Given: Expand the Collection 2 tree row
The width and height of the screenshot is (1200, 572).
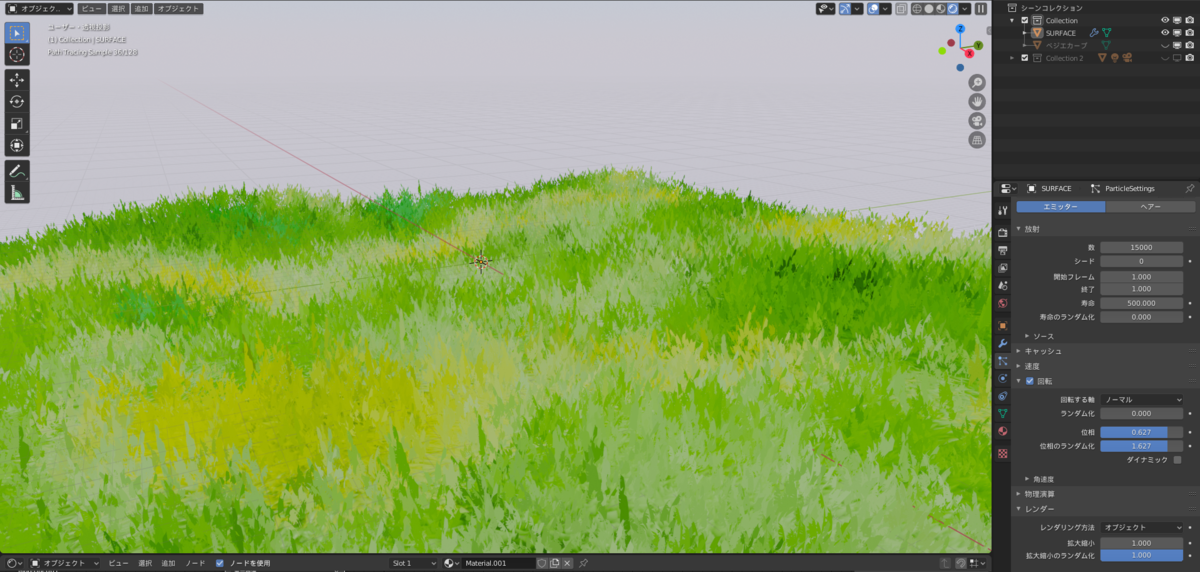Looking at the screenshot, I should tap(1012, 58).
